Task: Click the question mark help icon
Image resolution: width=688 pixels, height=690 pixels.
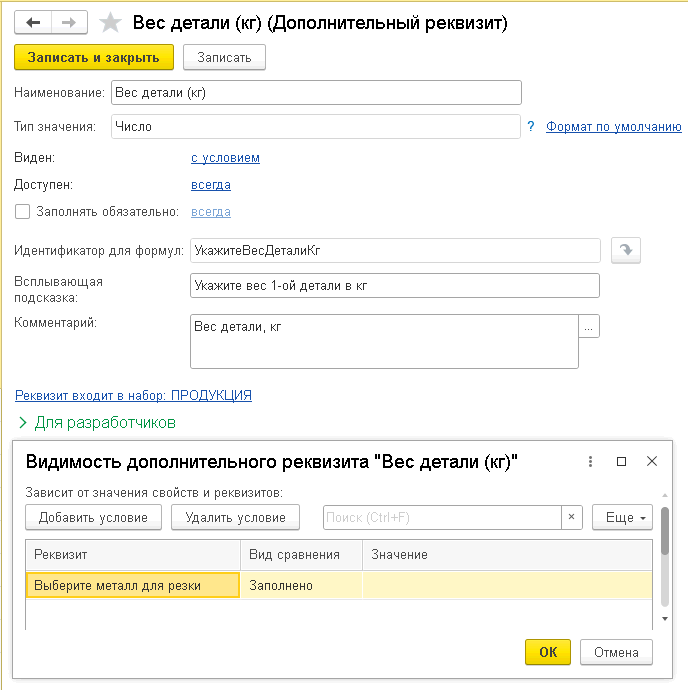Action: pos(530,127)
